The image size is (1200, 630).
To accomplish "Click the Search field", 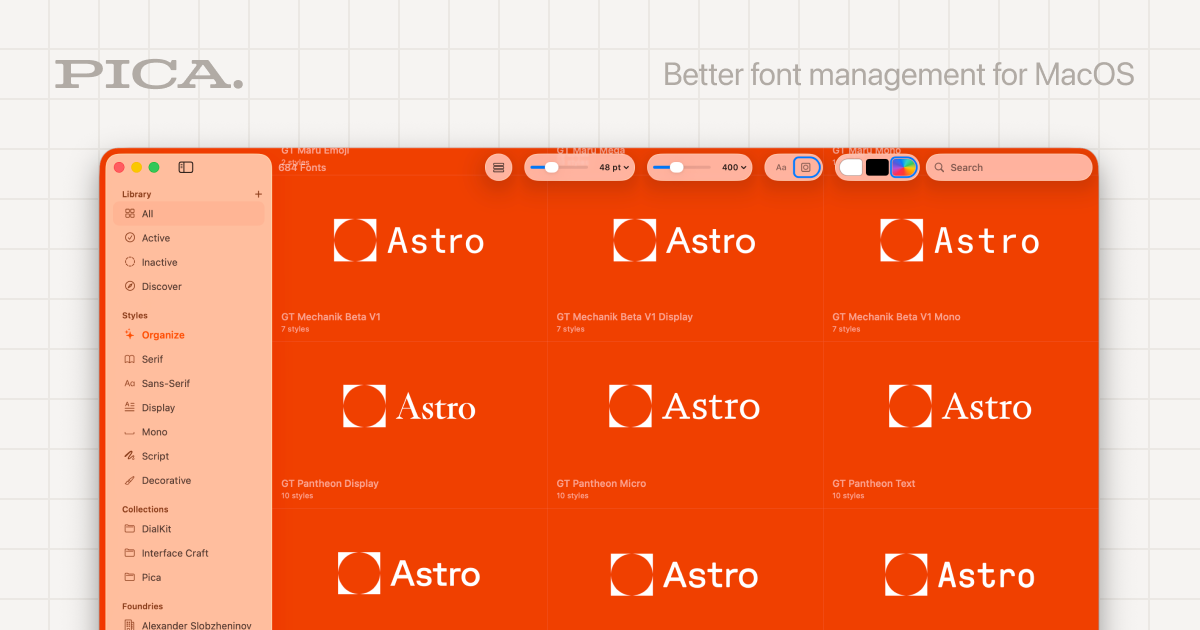I will tap(1008, 167).
